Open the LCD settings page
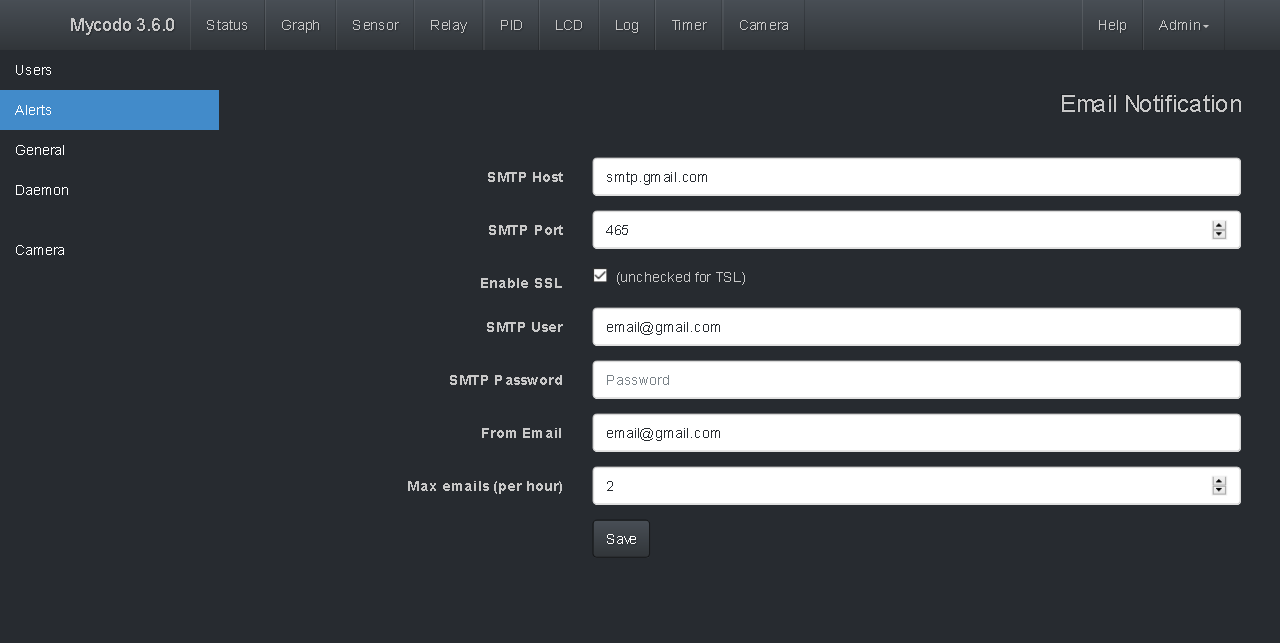This screenshot has height=643, width=1280. click(x=568, y=25)
